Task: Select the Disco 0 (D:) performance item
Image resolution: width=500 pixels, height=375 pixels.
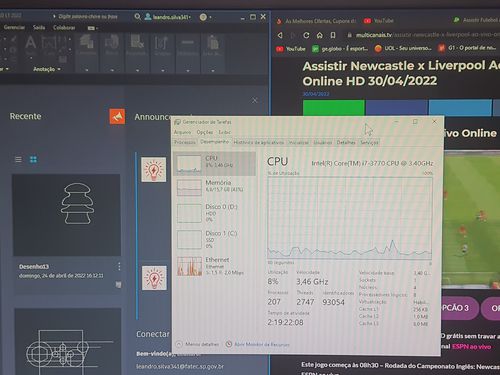Action: coord(215,213)
